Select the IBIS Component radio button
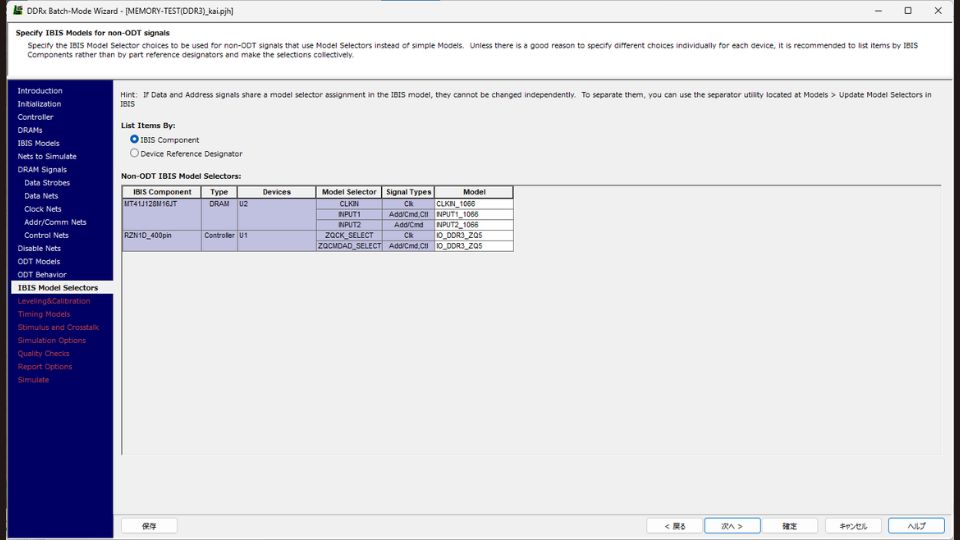This screenshot has height=540, width=960. [x=135, y=140]
